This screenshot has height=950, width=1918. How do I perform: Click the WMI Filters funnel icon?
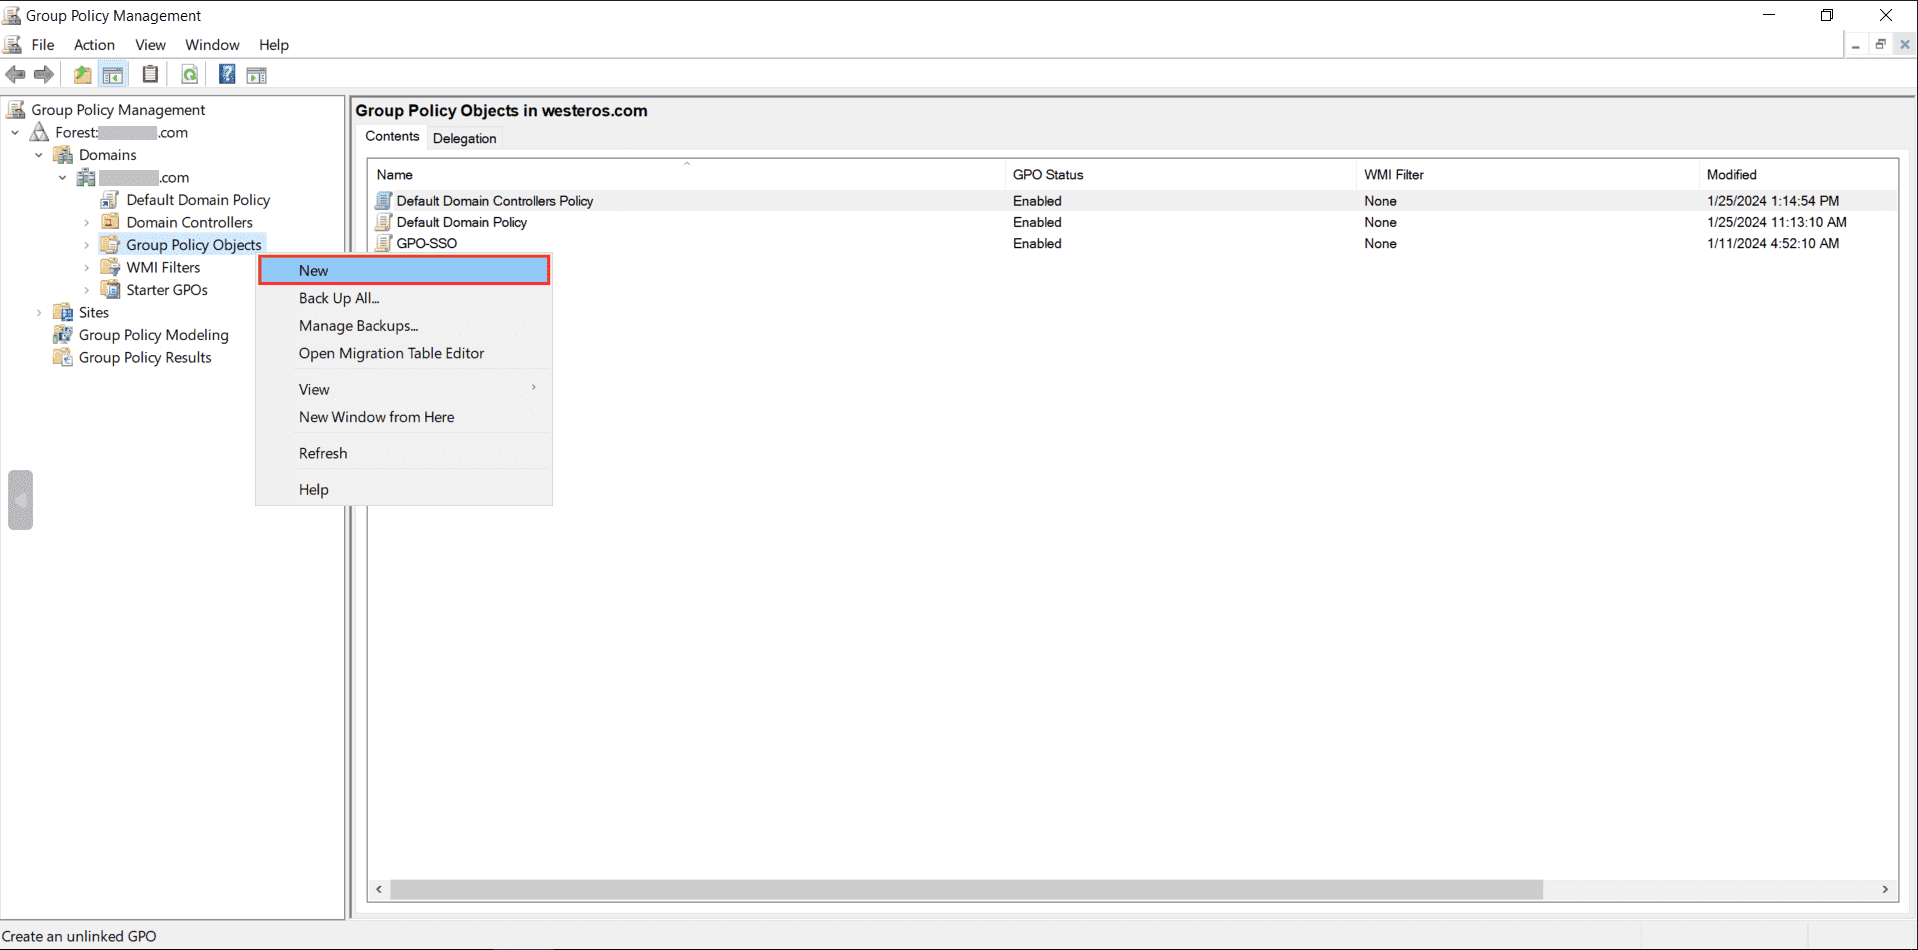[x=110, y=267]
